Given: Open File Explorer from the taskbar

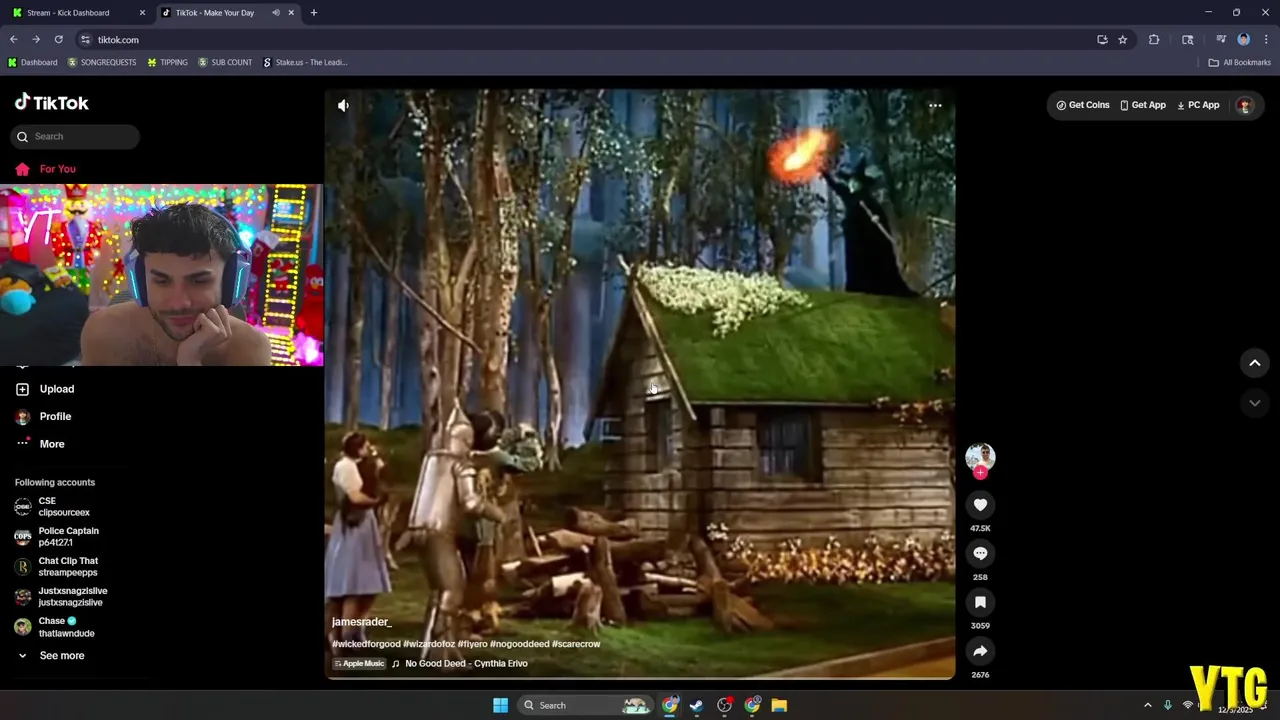Looking at the screenshot, I should coord(779,706).
